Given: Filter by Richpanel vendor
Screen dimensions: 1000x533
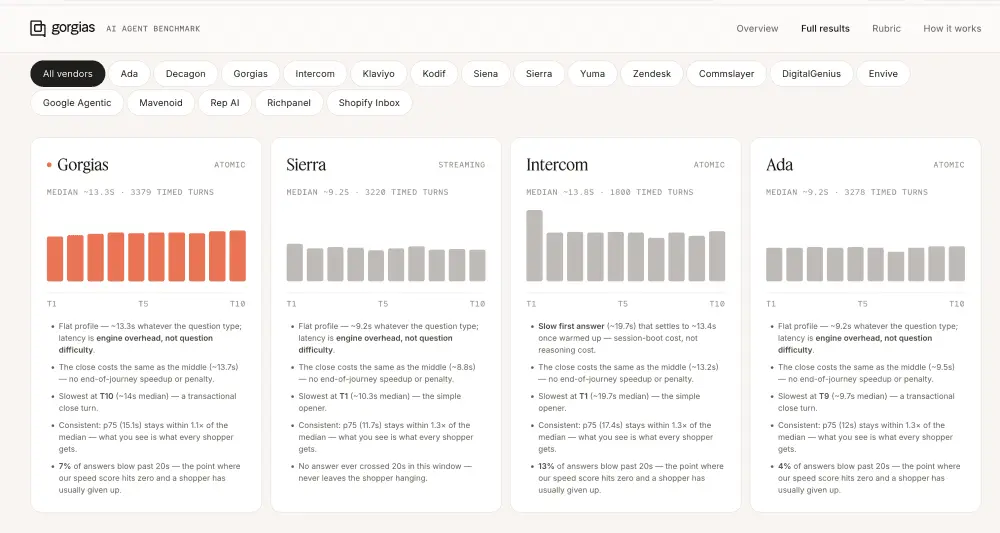Looking at the screenshot, I should pyautogui.click(x=289, y=103).
